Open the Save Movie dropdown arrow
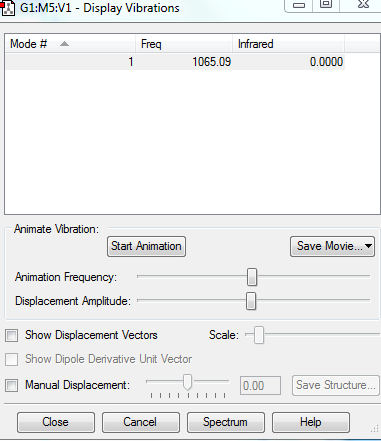The height and width of the screenshot is (441, 381). (x=368, y=246)
